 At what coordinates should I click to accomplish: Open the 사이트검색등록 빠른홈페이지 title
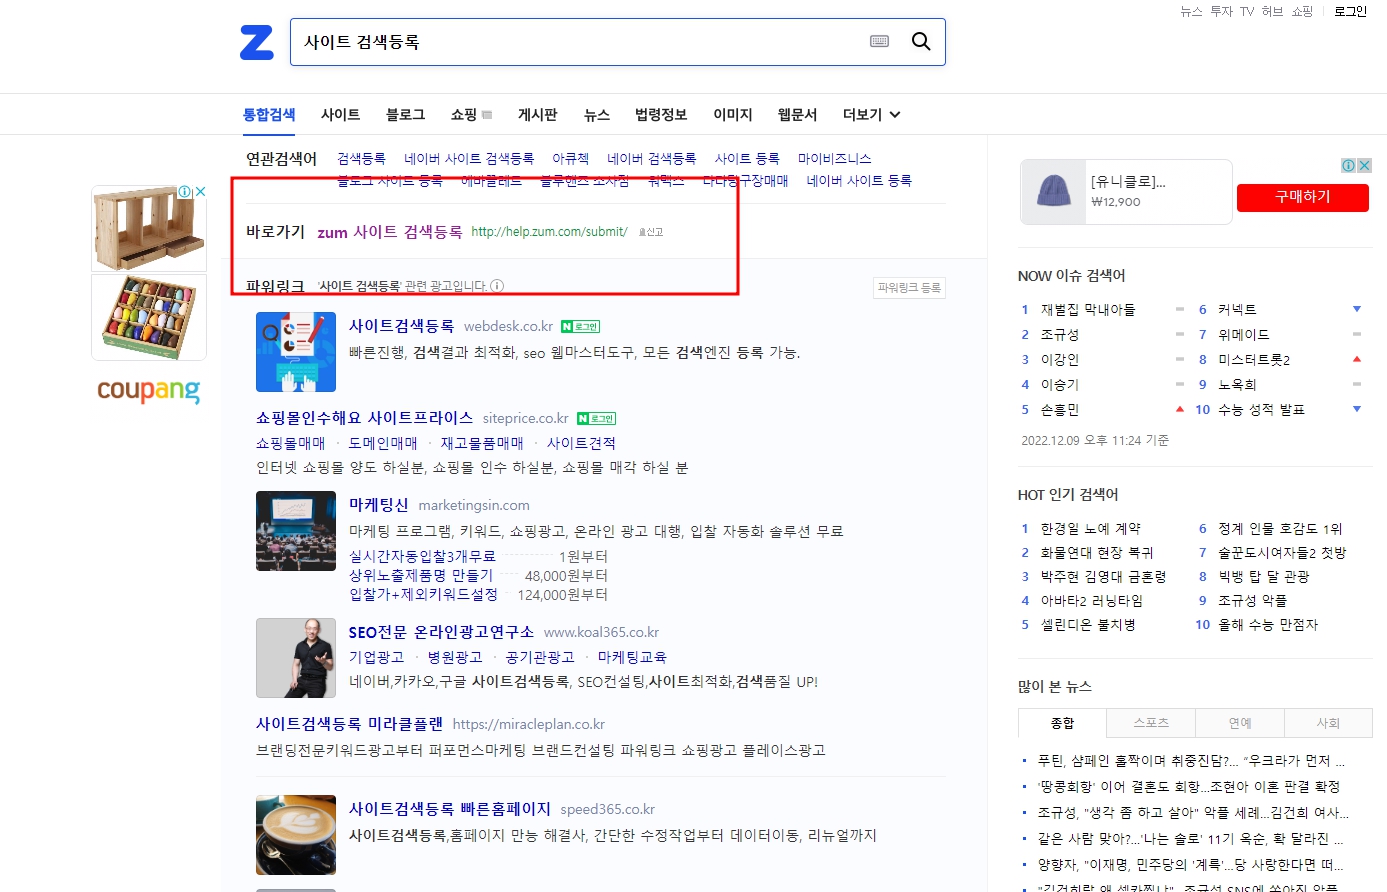click(450, 809)
